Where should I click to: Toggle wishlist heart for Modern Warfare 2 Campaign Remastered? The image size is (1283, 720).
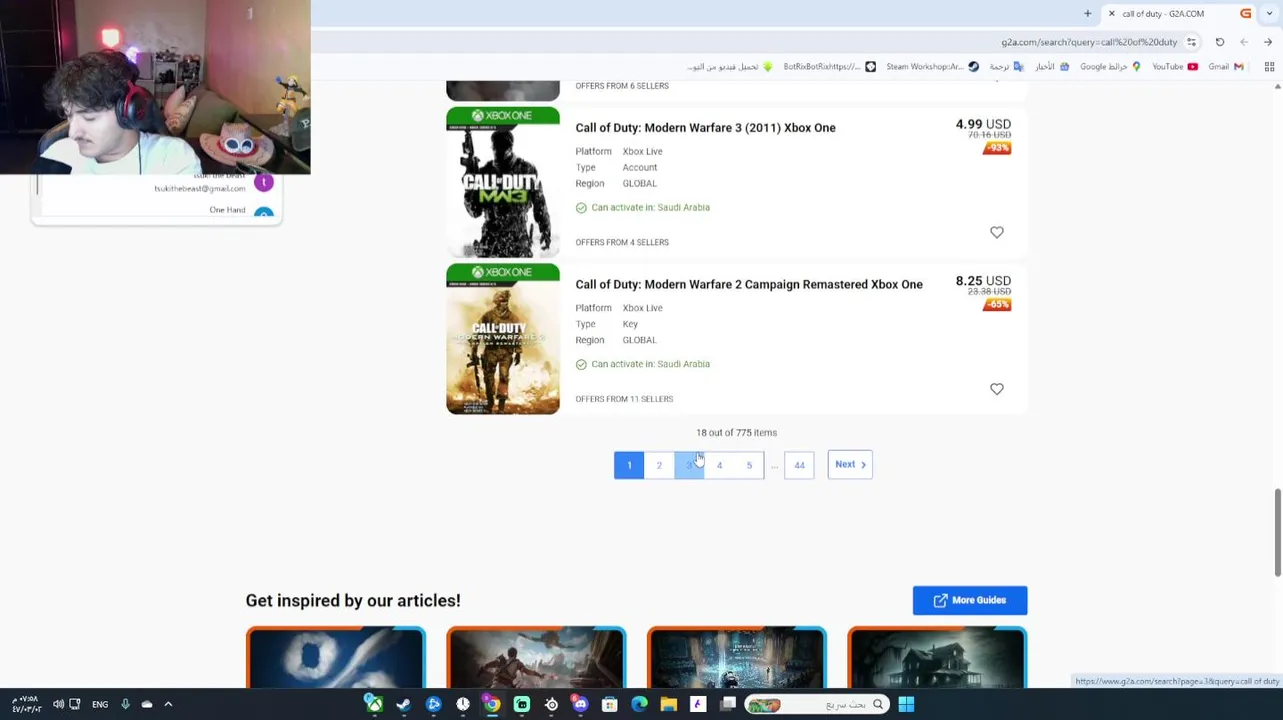[997, 389]
